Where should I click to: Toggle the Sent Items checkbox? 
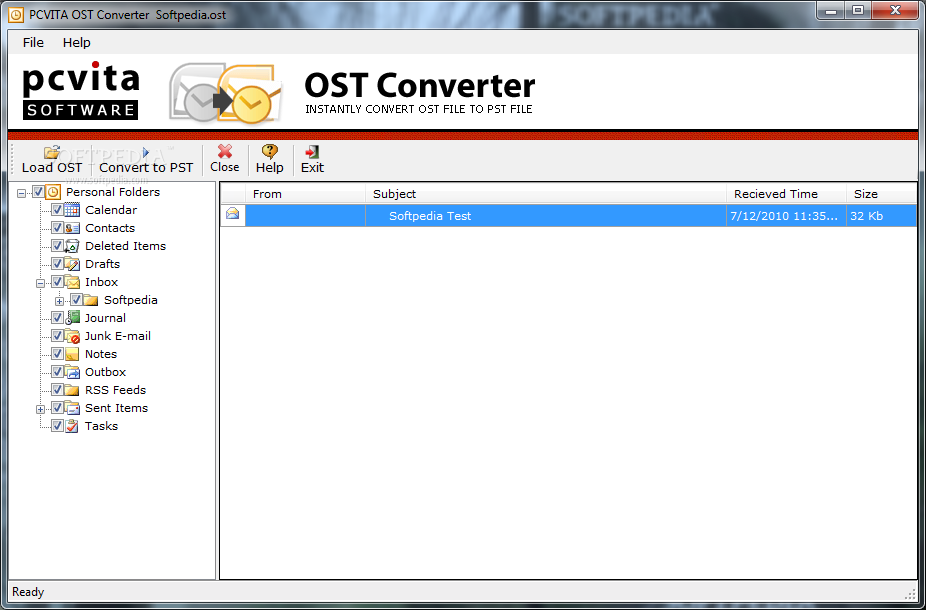pos(57,408)
